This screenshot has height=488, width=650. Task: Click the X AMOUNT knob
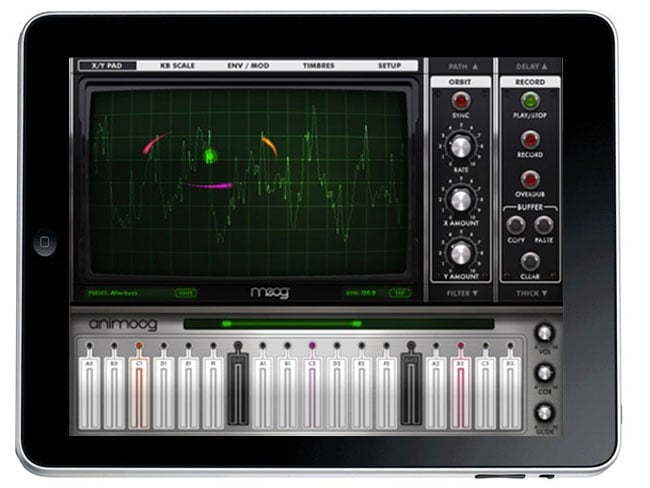[x=461, y=200]
